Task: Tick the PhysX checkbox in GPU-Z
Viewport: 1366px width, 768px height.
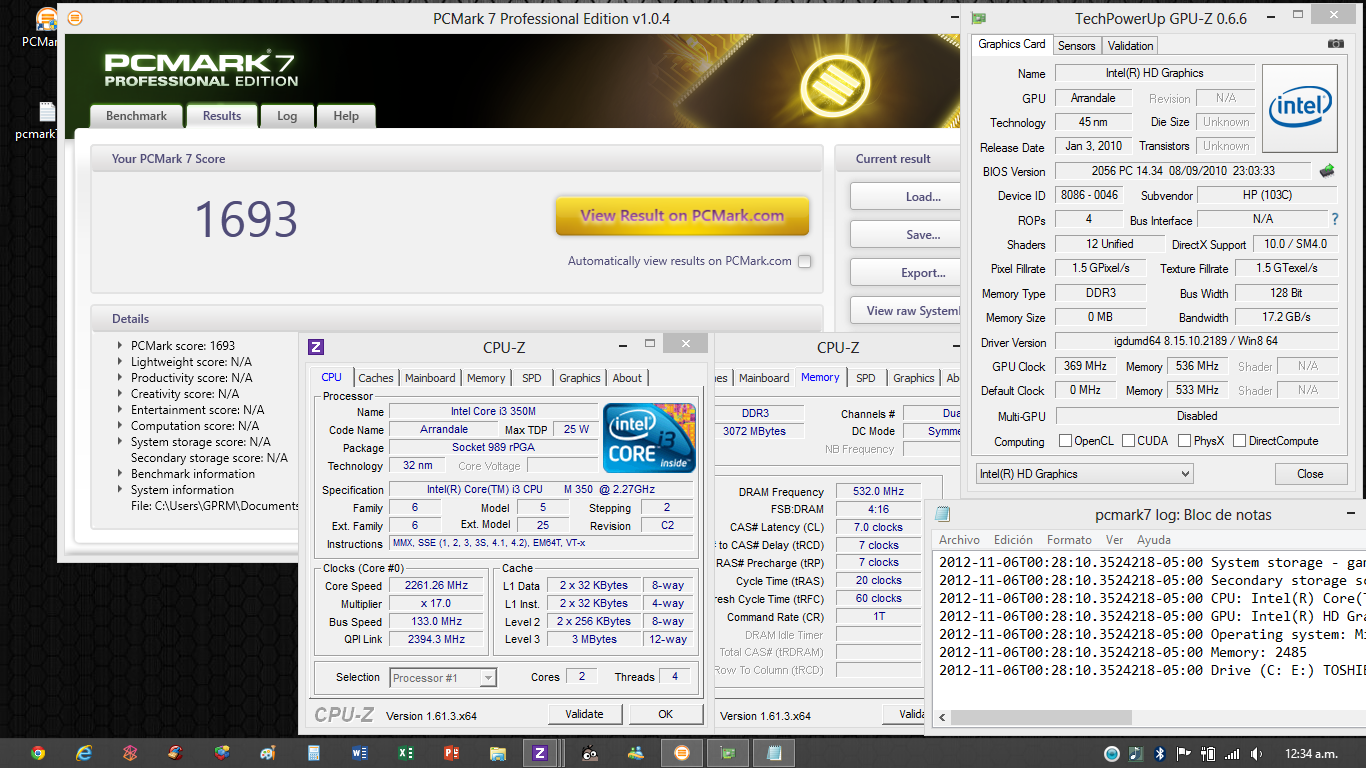Action: pos(1183,441)
